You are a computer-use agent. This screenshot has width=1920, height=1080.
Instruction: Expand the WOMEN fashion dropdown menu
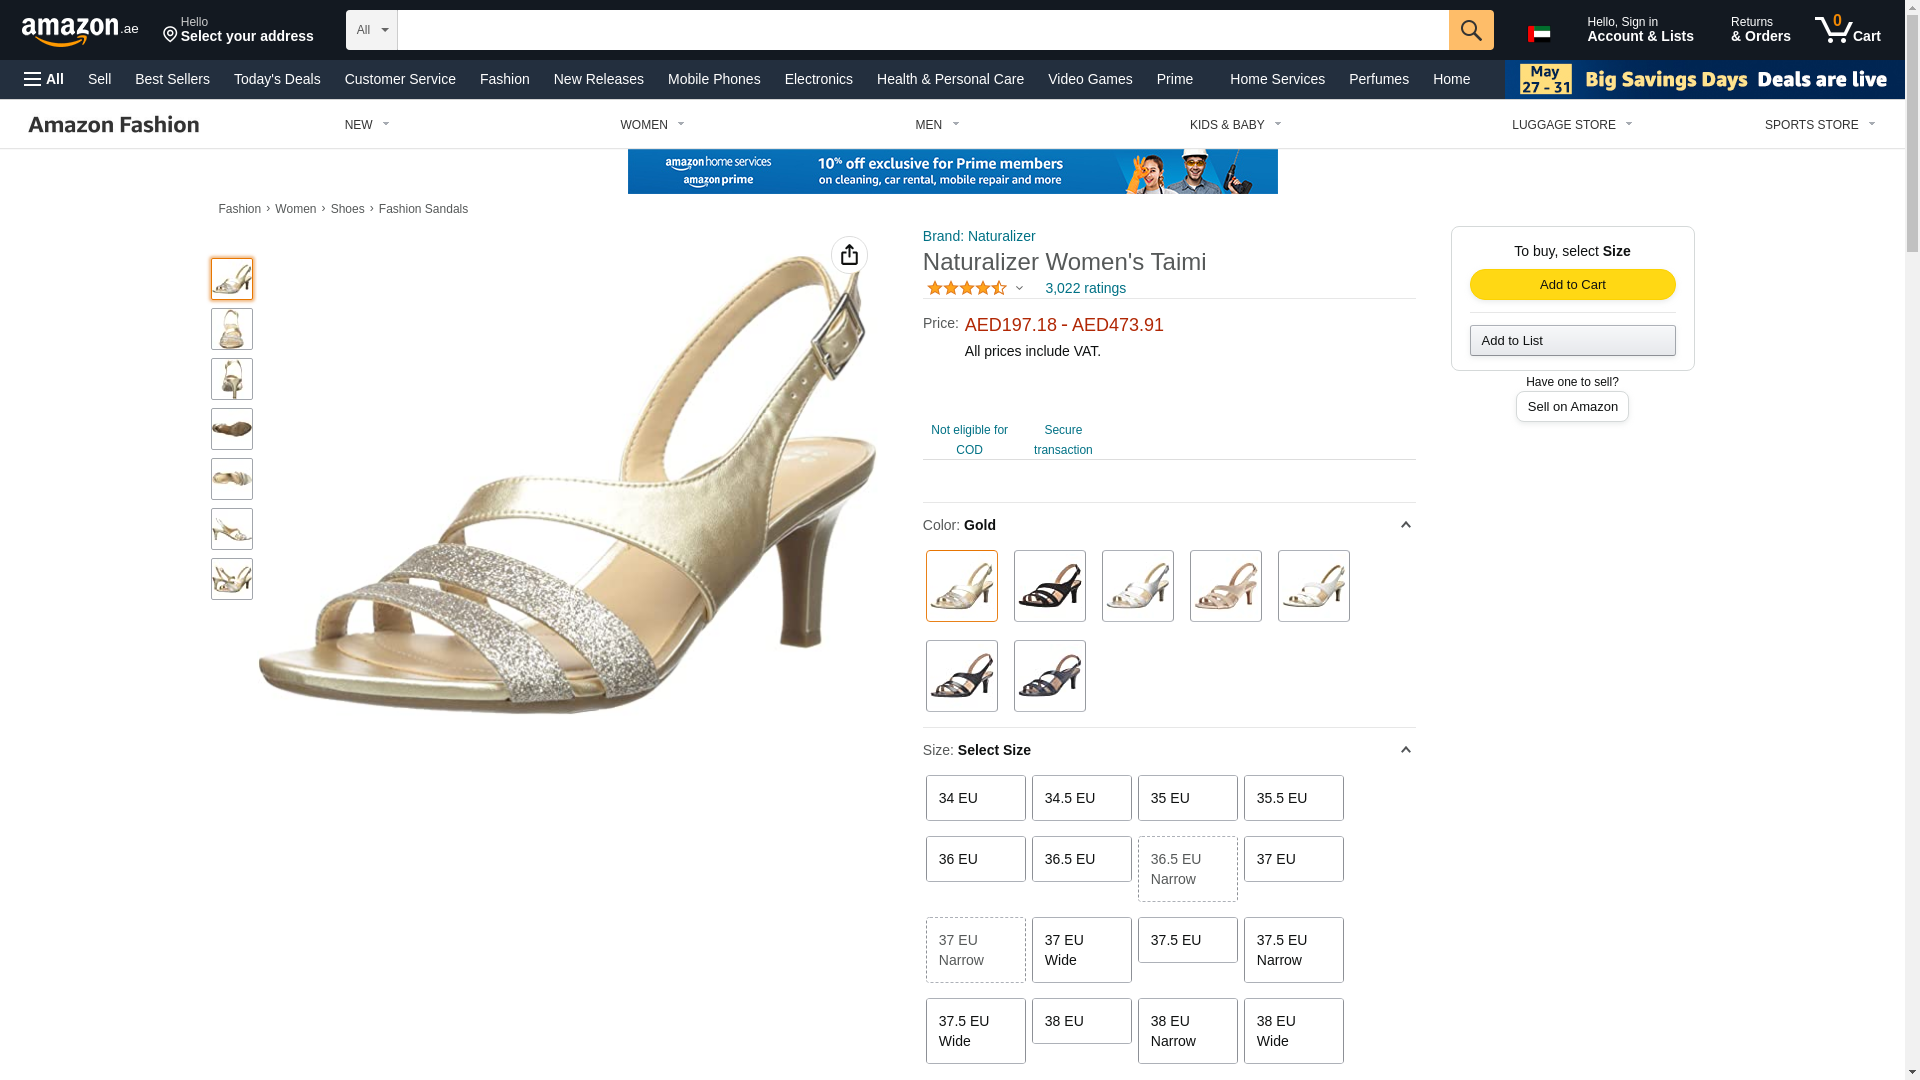[652, 125]
